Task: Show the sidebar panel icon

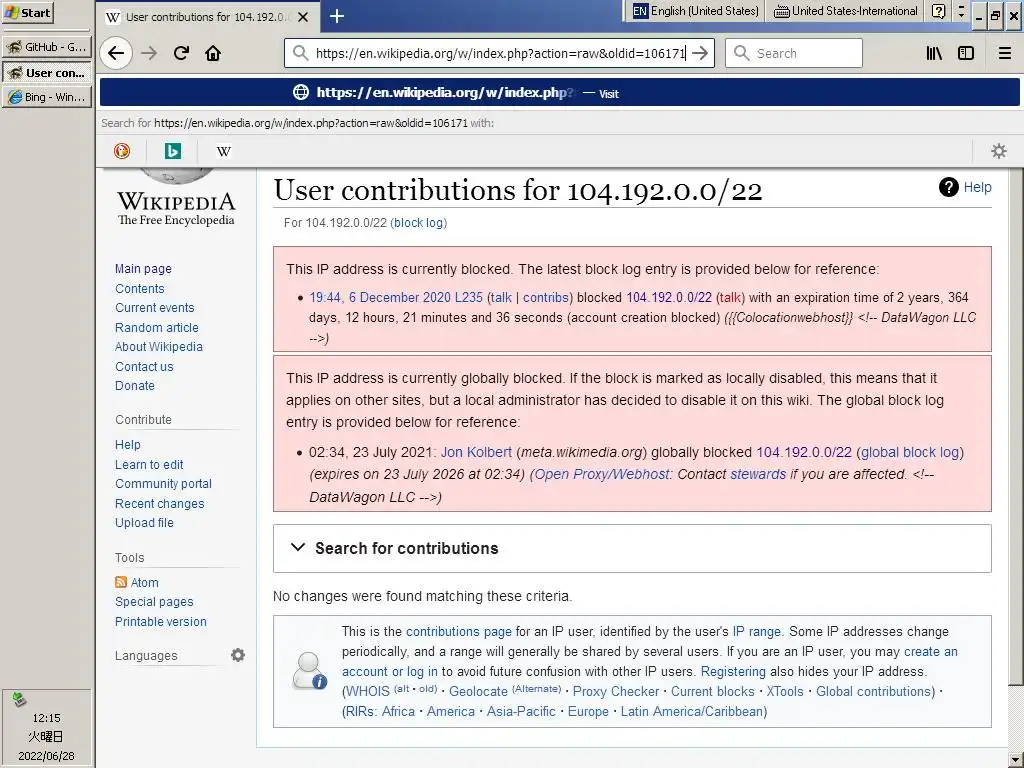Action: [x=966, y=53]
